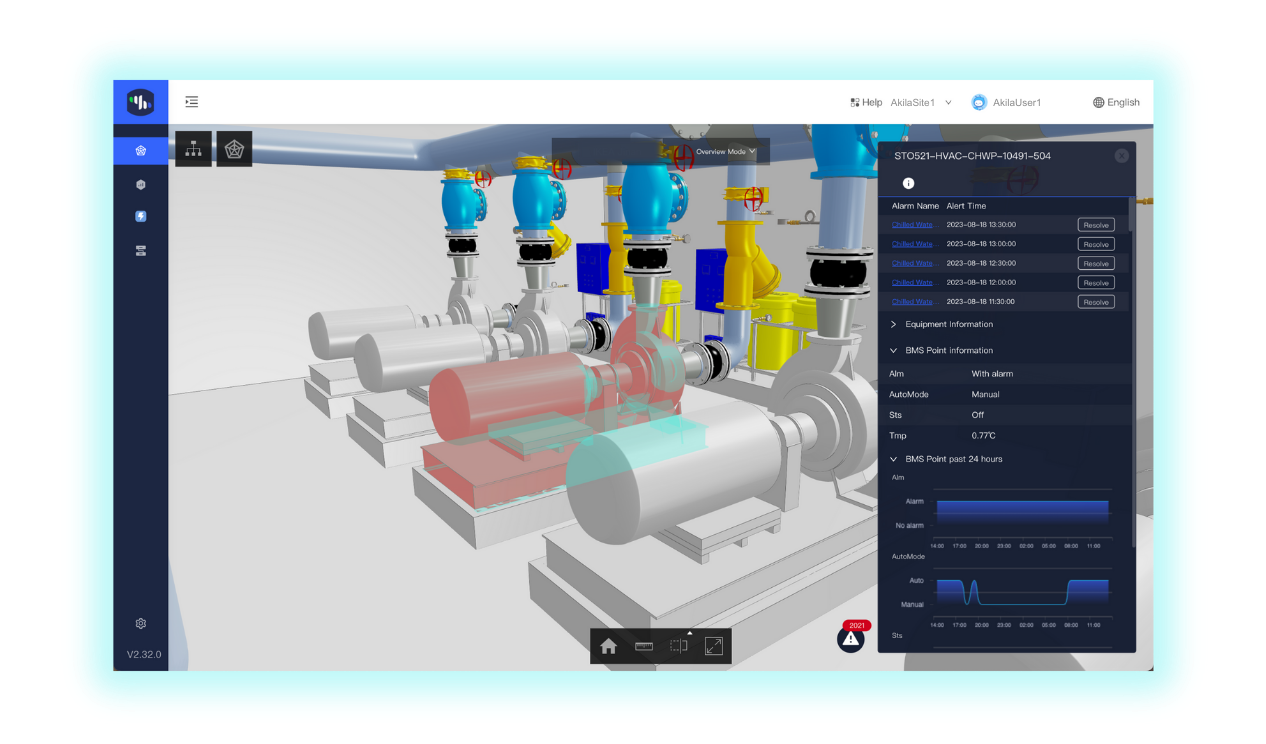Open Chilled Water alarm link at 12:00:00
The width and height of the screenshot is (1266, 744).
coord(913,283)
